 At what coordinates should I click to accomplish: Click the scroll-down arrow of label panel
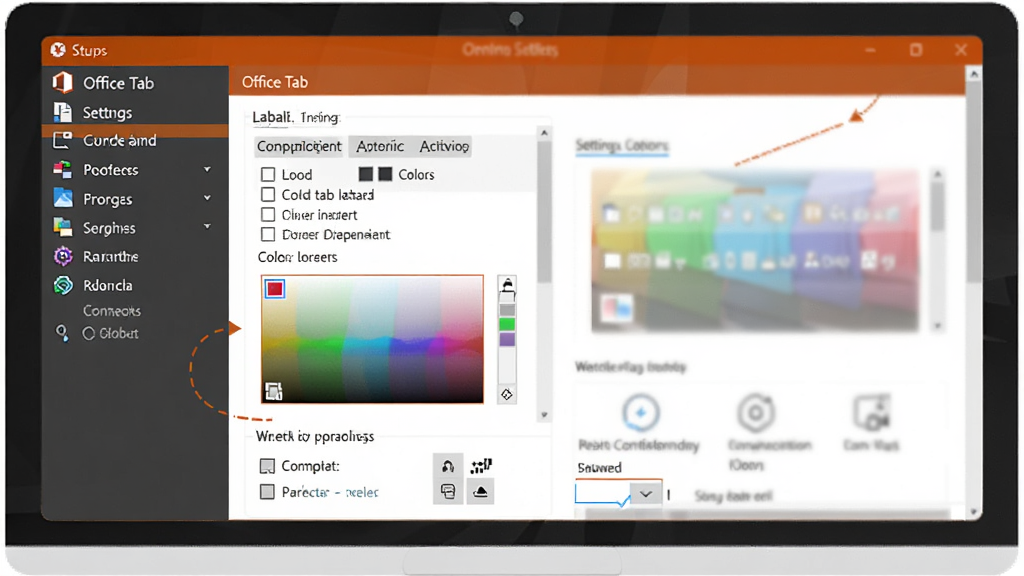pos(544,415)
